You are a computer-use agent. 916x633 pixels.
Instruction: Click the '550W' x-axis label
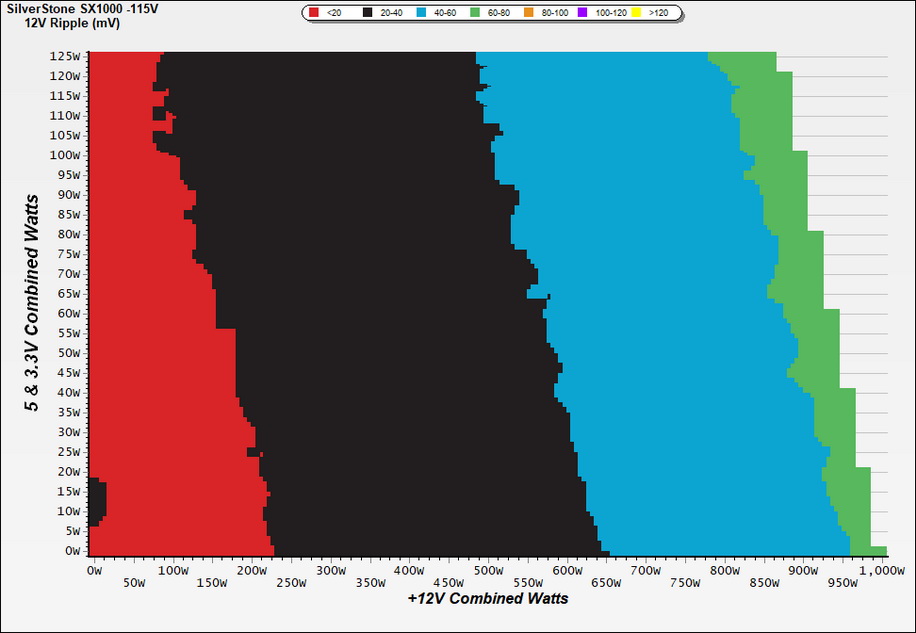(x=528, y=583)
